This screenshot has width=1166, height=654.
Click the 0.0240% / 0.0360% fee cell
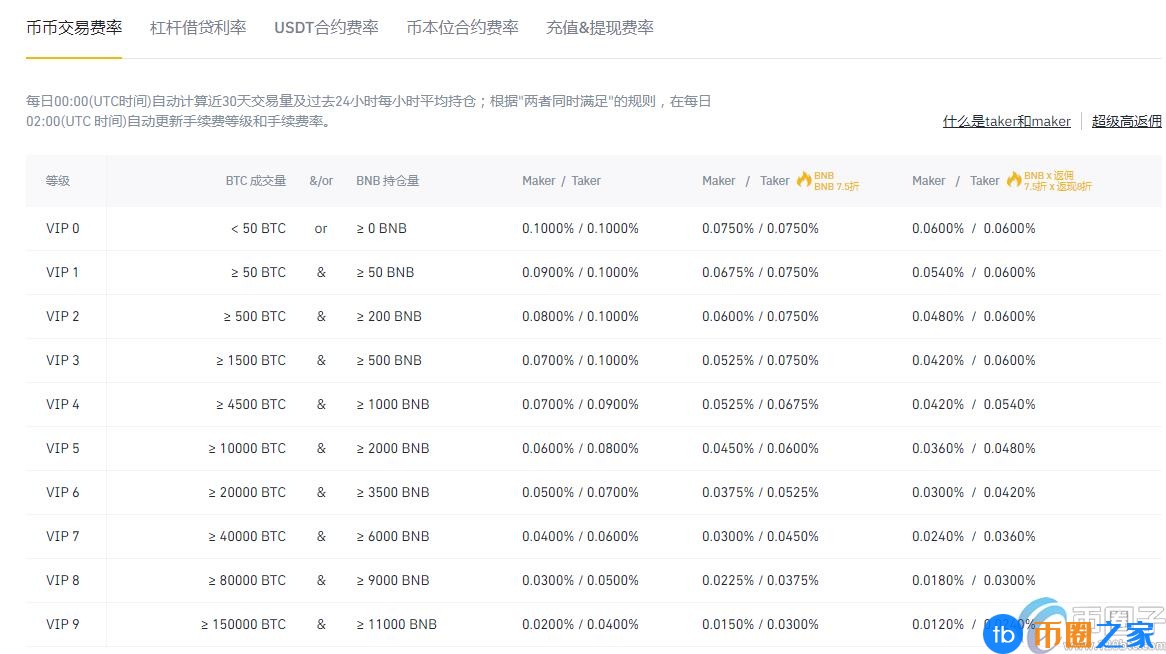[x=973, y=536]
